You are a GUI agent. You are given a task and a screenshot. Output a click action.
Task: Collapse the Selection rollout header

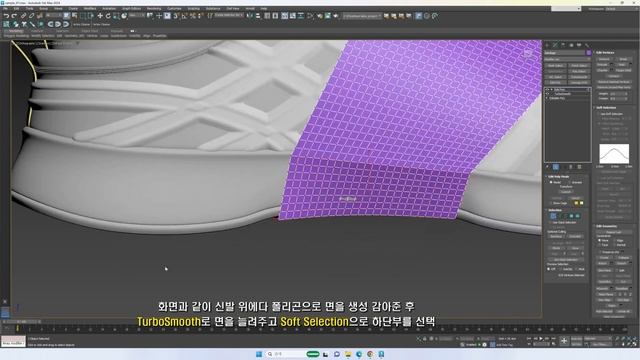[554, 210]
